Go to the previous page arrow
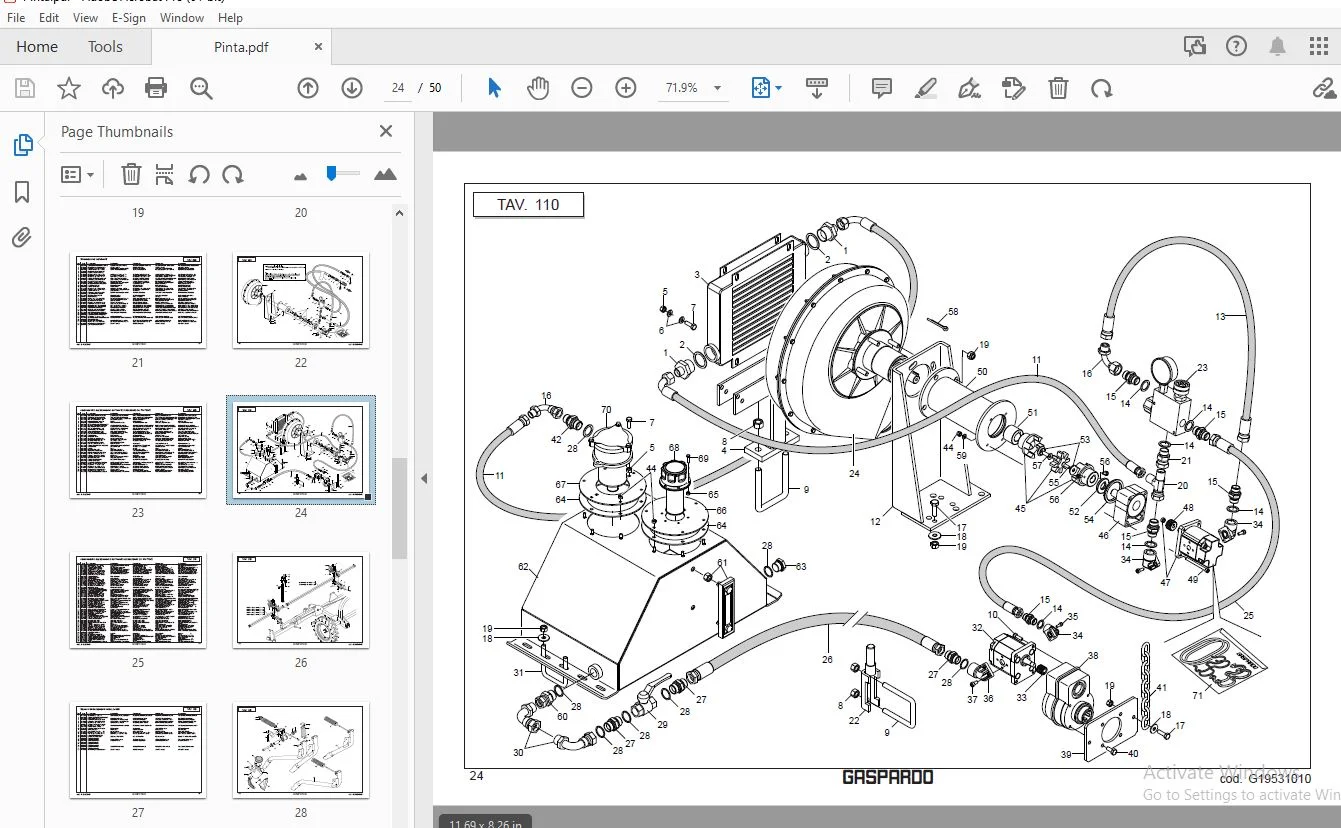Image resolution: width=1341 pixels, height=828 pixels. coord(308,88)
